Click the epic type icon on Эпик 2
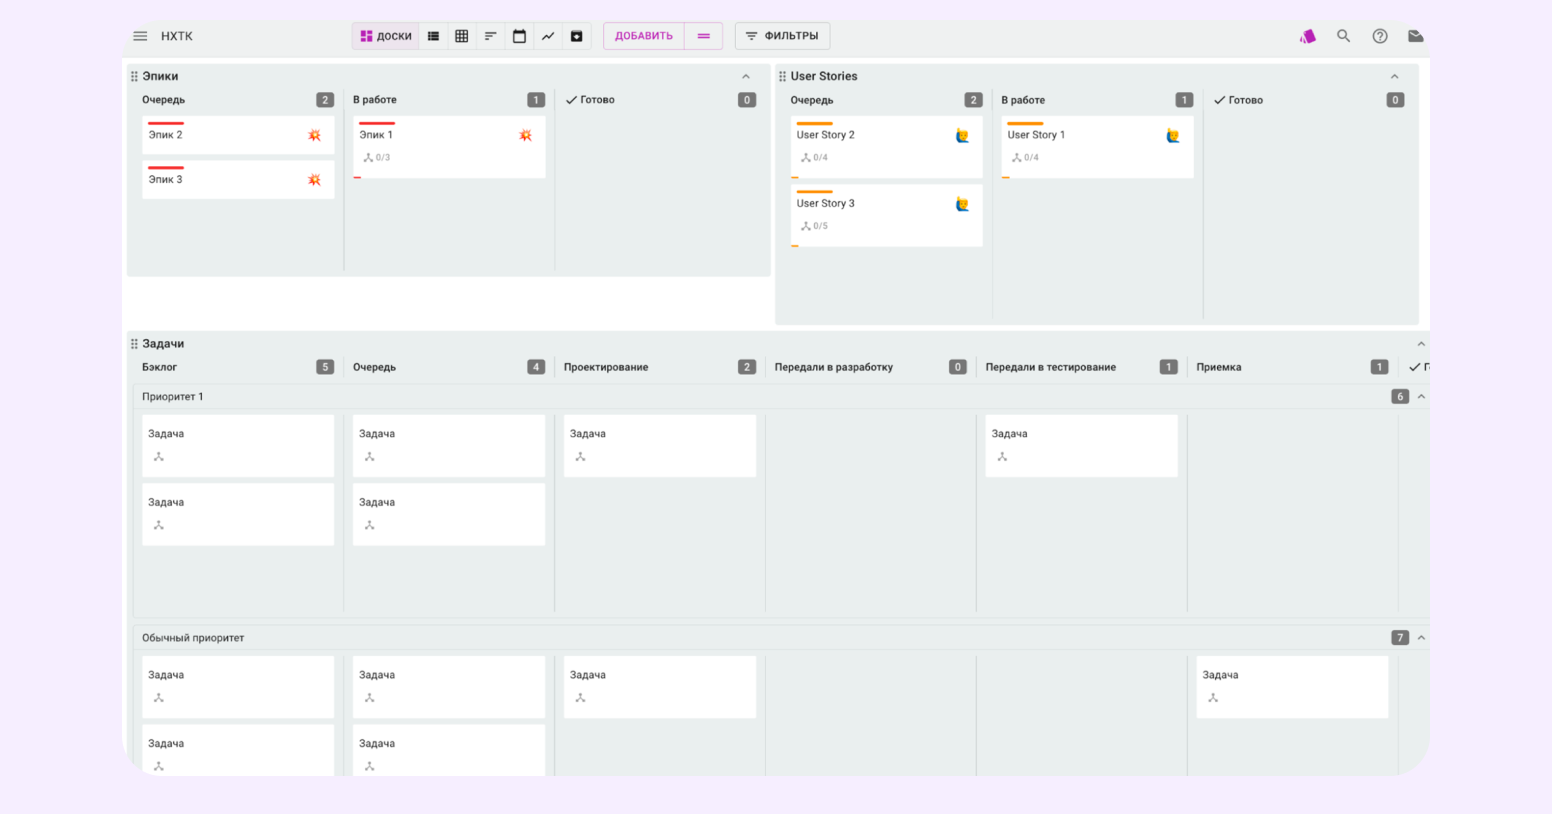1552x814 pixels. (x=315, y=135)
